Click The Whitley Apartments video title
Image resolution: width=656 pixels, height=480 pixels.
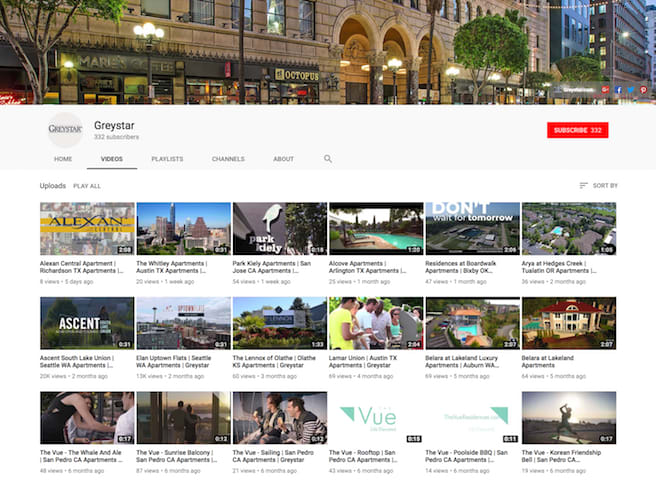[x=172, y=267]
